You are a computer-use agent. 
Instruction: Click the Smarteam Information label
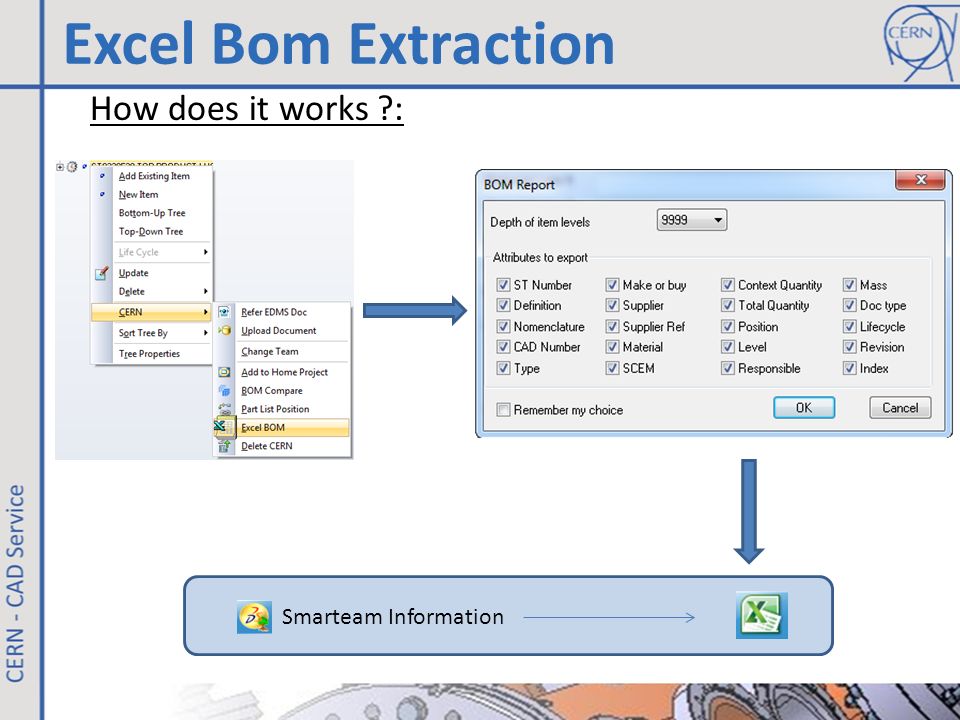point(392,617)
